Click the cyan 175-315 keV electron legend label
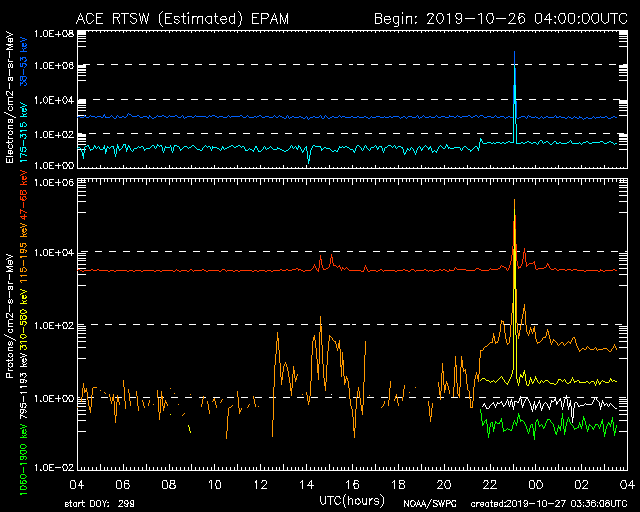Image resolution: width=640 pixels, height=512 pixels. point(24,127)
